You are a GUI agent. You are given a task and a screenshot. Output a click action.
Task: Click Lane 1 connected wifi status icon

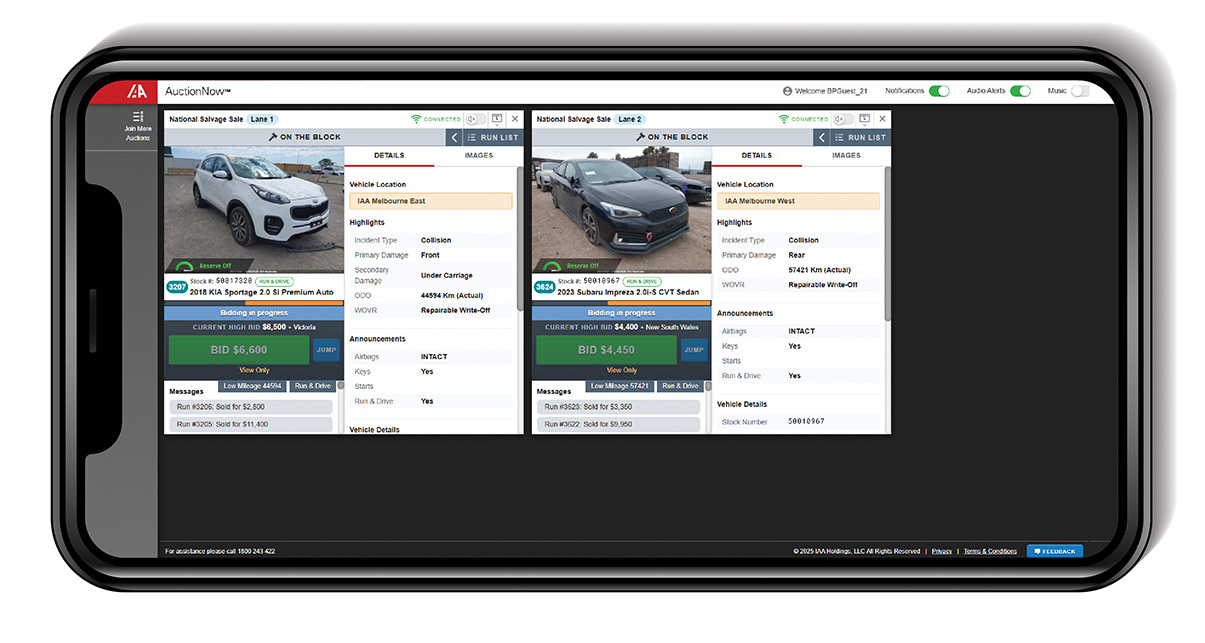tap(416, 119)
